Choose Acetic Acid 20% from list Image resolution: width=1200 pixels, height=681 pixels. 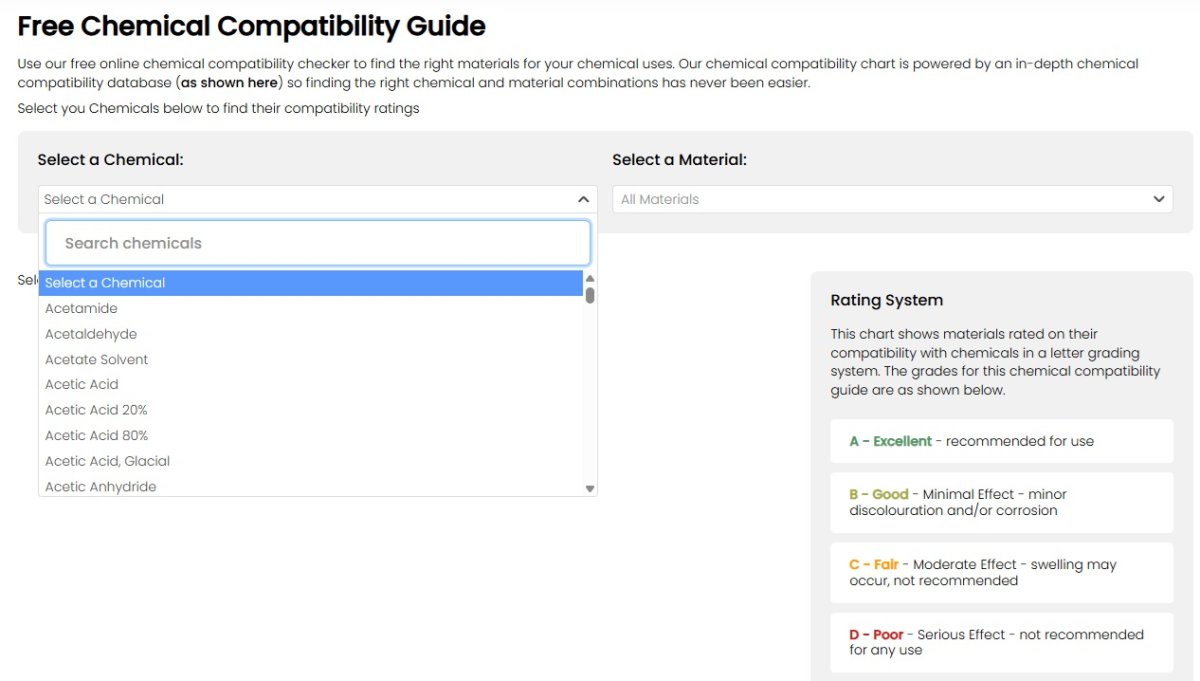point(96,410)
